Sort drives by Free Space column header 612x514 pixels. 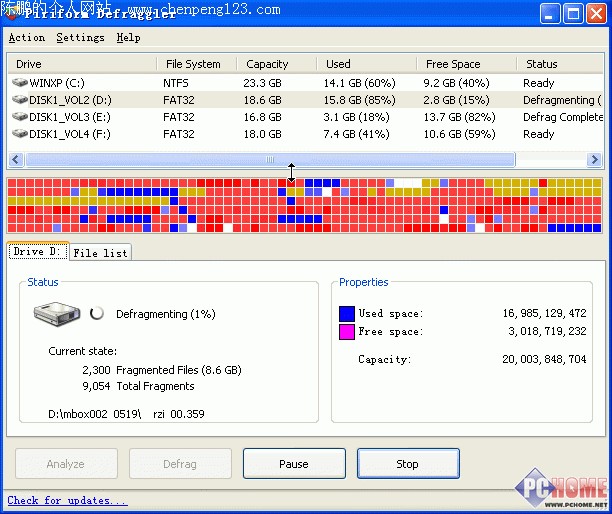point(452,64)
